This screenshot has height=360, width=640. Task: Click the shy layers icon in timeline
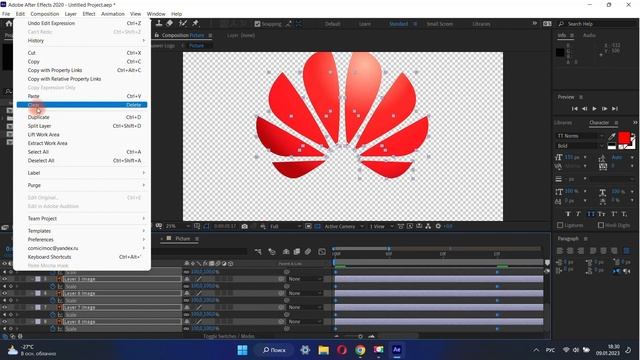pos(286,251)
